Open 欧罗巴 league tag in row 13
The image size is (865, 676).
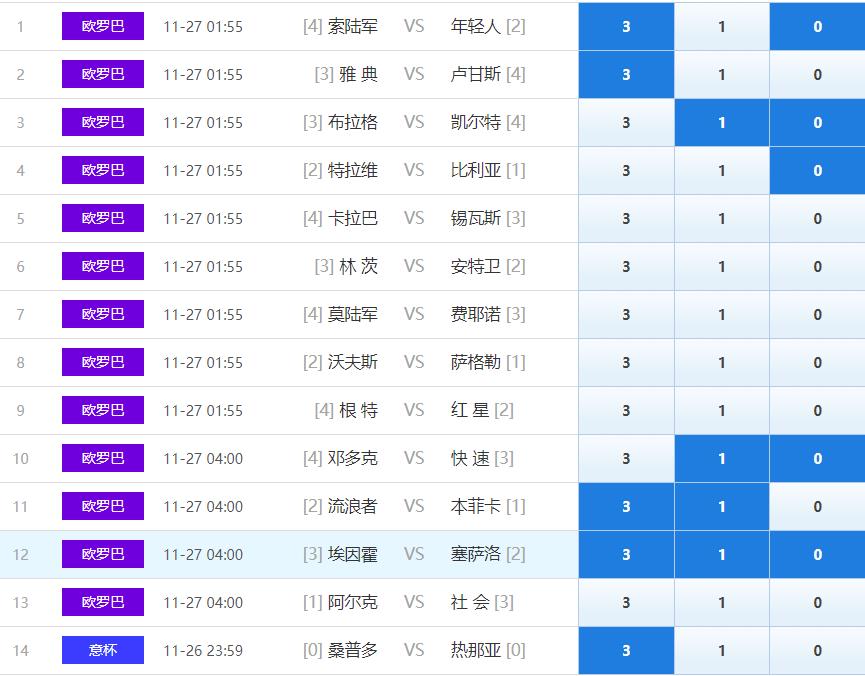[x=103, y=602]
